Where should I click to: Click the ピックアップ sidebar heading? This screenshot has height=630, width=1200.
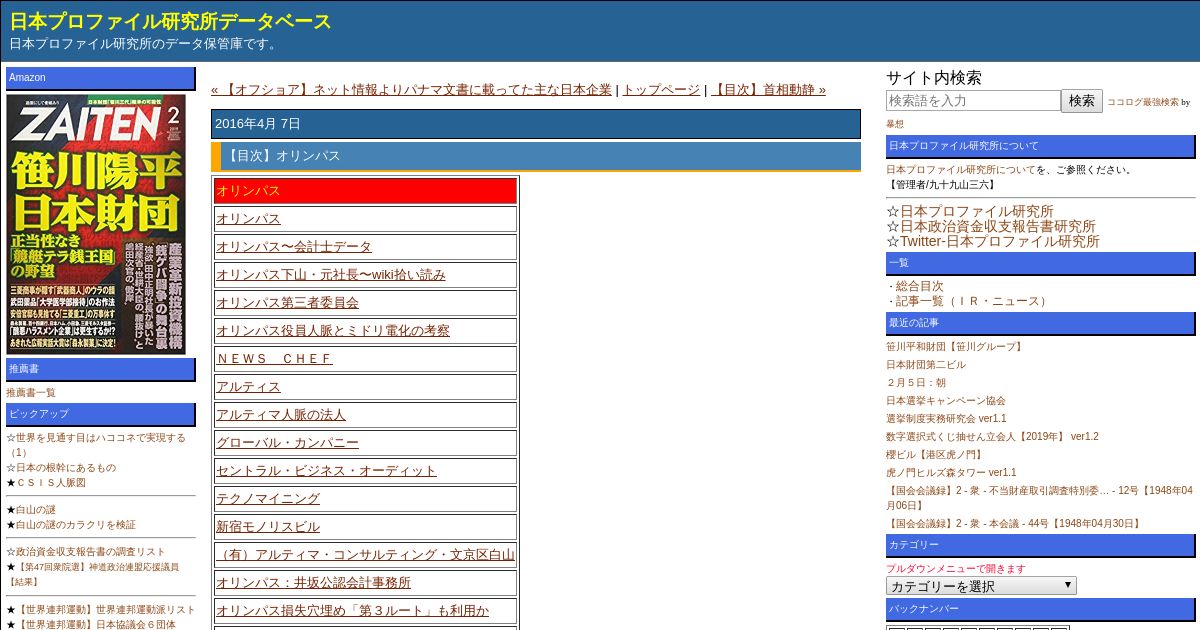(101, 414)
